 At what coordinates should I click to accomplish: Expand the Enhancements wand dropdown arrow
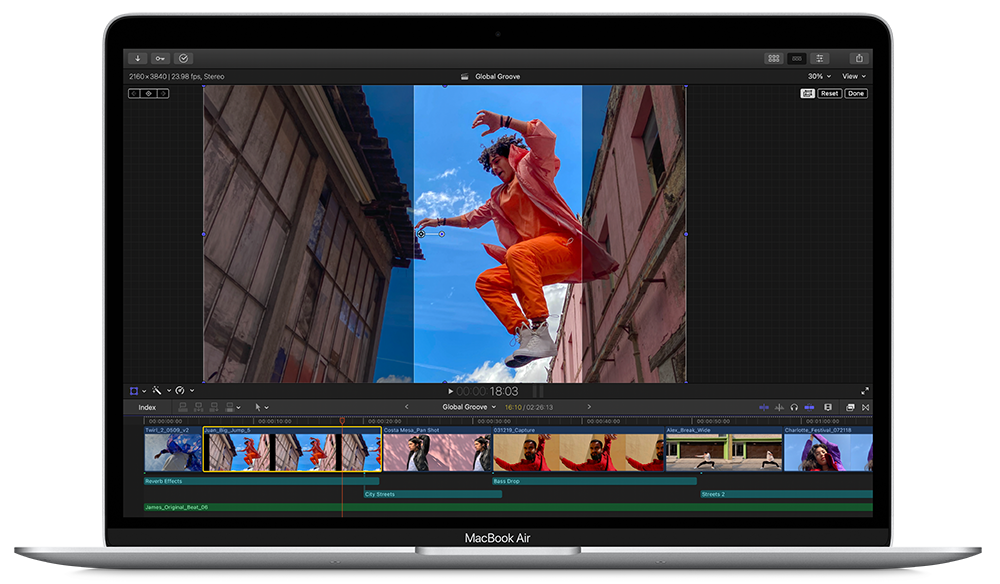169,391
